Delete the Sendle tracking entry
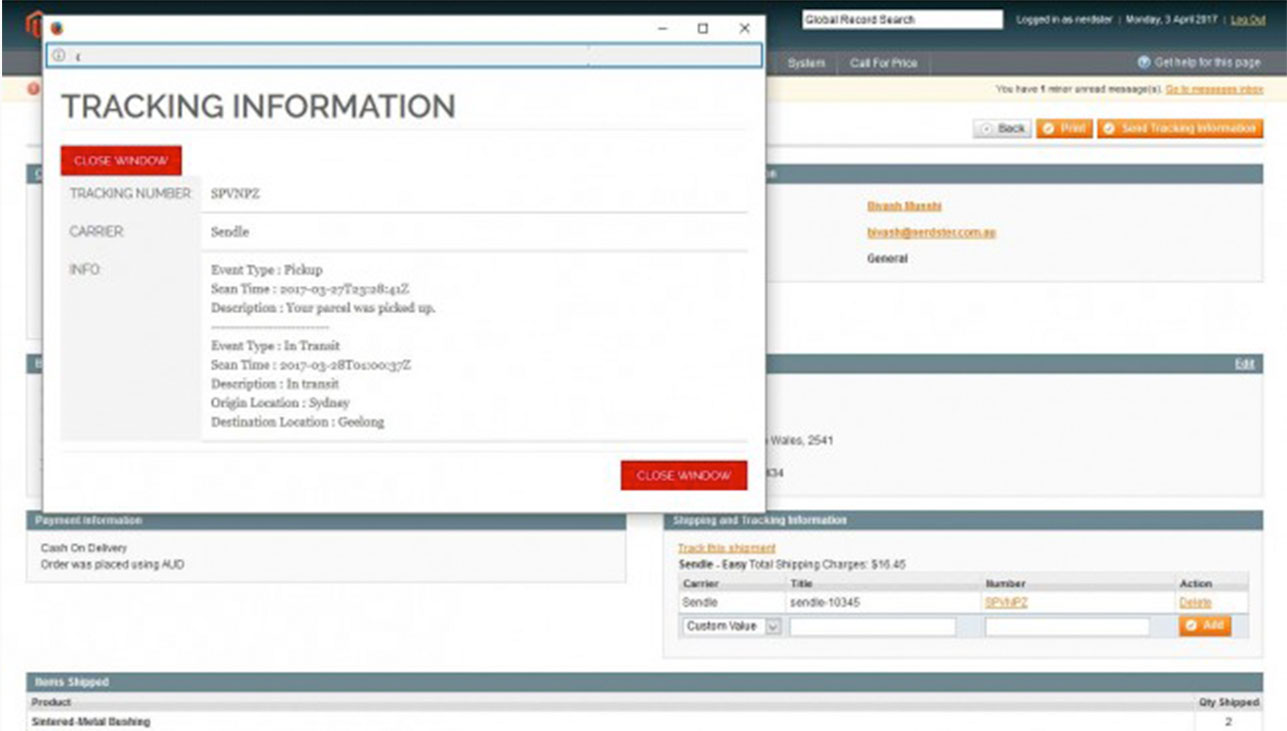The width and height of the screenshot is (1287, 731). coord(1195,603)
